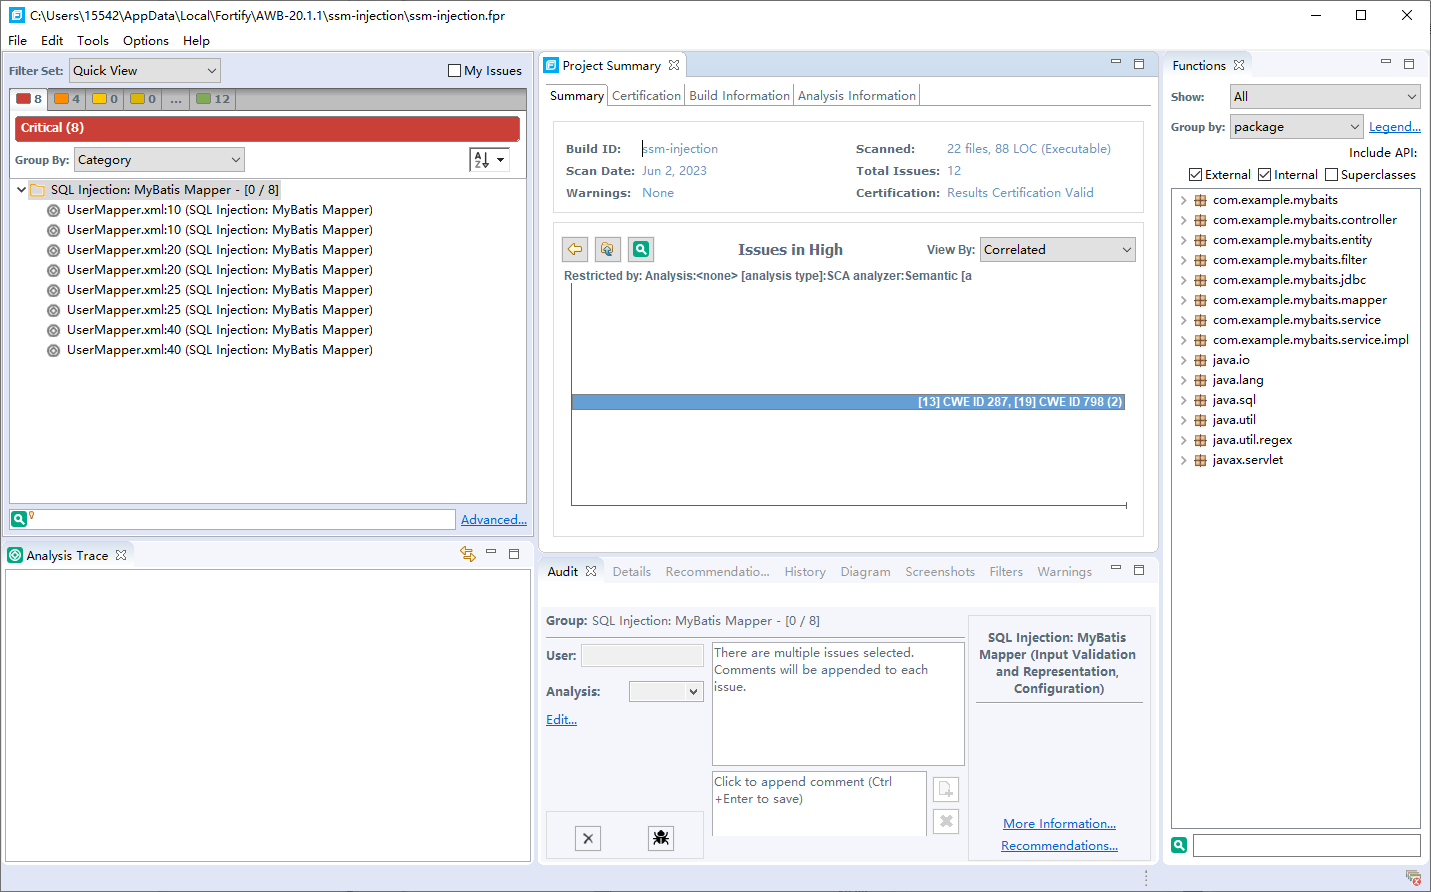Select first UserMapper.xml:10 issue icon

pyautogui.click(x=53, y=210)
